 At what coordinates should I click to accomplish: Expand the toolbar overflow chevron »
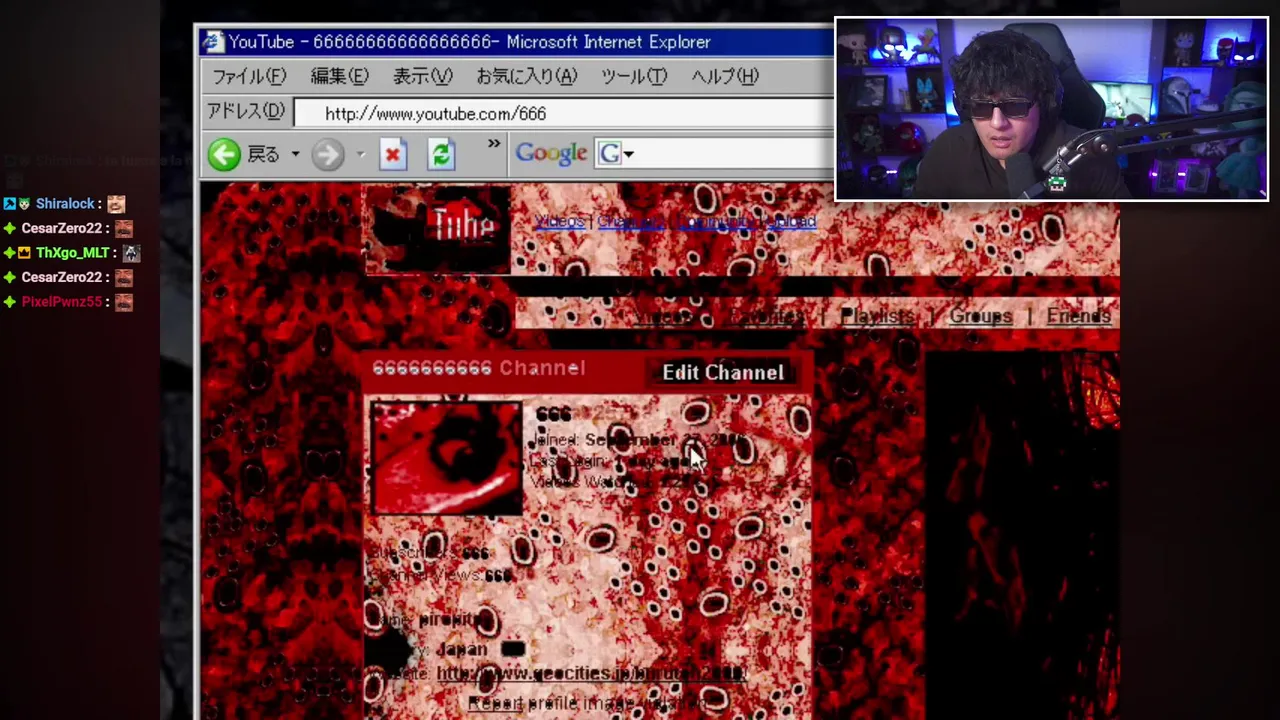coord(494,145)
